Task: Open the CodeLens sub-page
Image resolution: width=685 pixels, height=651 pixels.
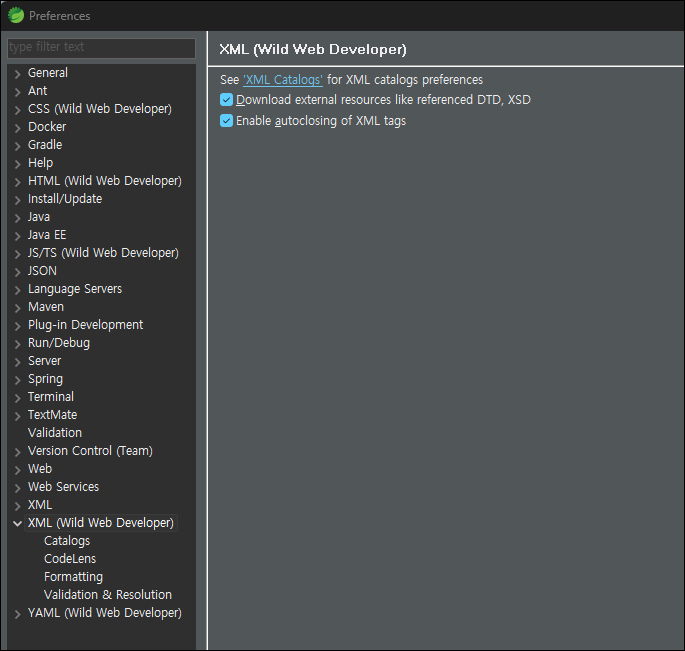Action: [x=70, y=558]
